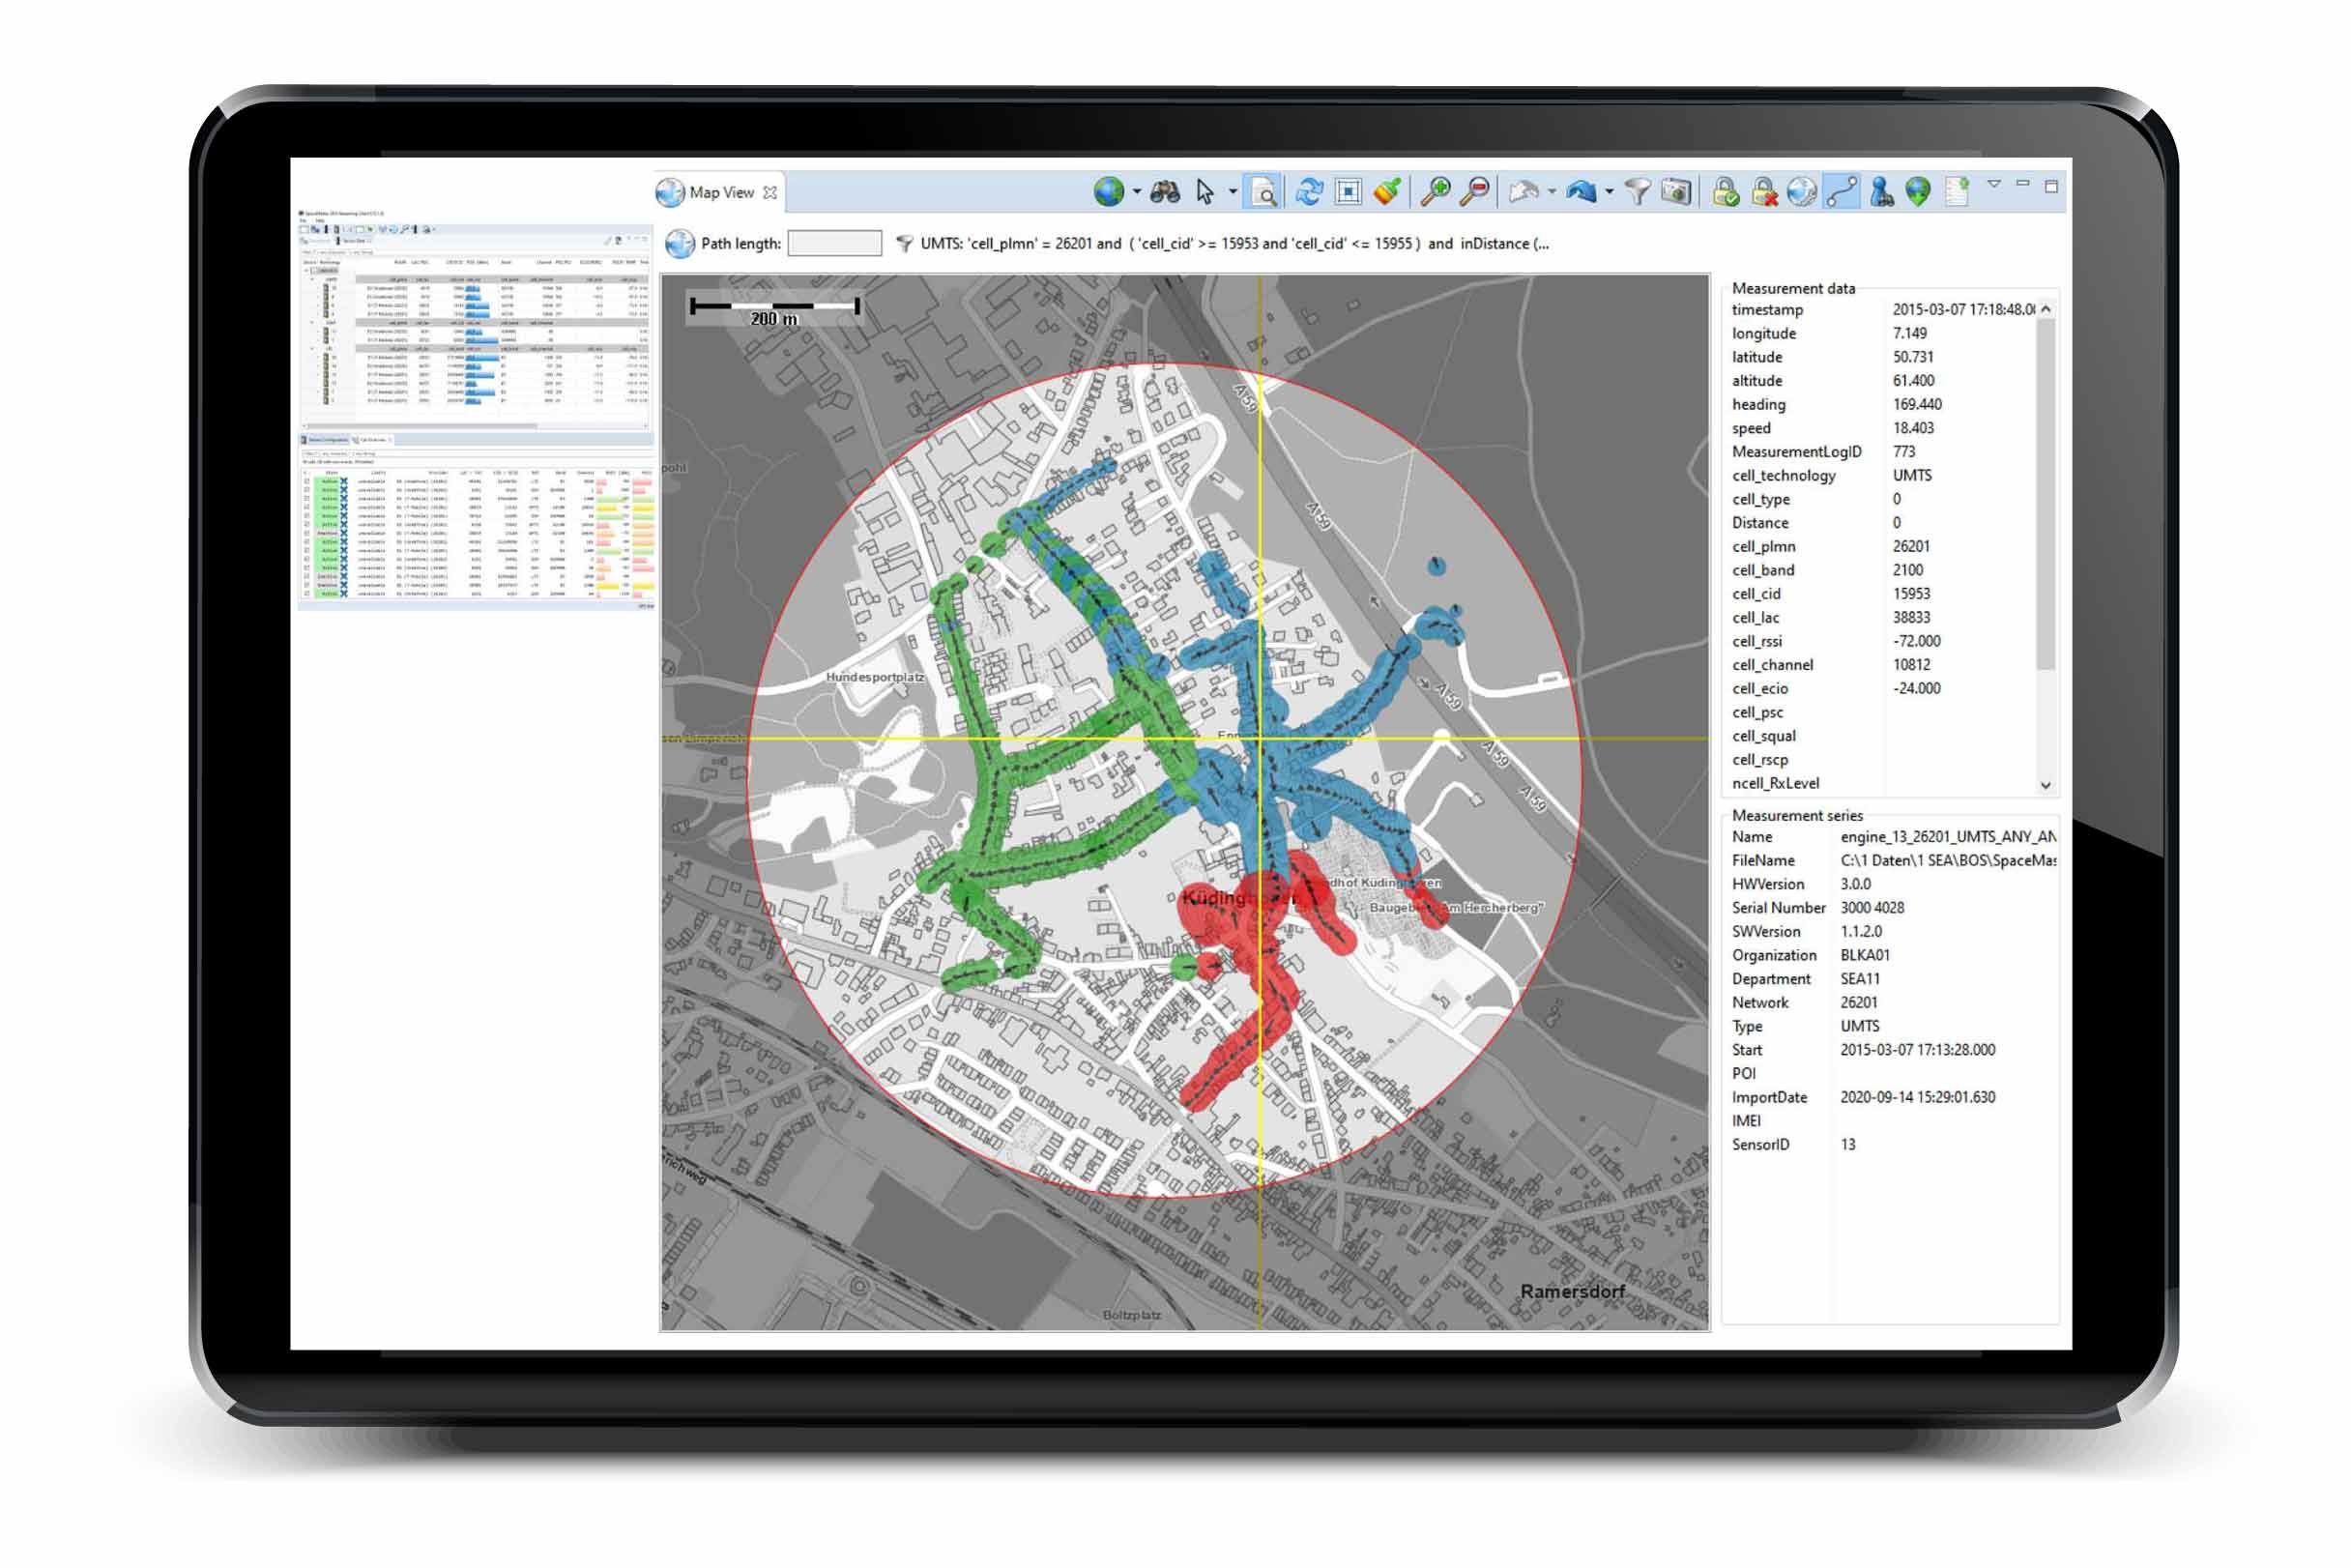Viewport: 2351px width, 1568px height.
Task: Click the Boltzplatz label on the map
Action: pos(1131,1314)
